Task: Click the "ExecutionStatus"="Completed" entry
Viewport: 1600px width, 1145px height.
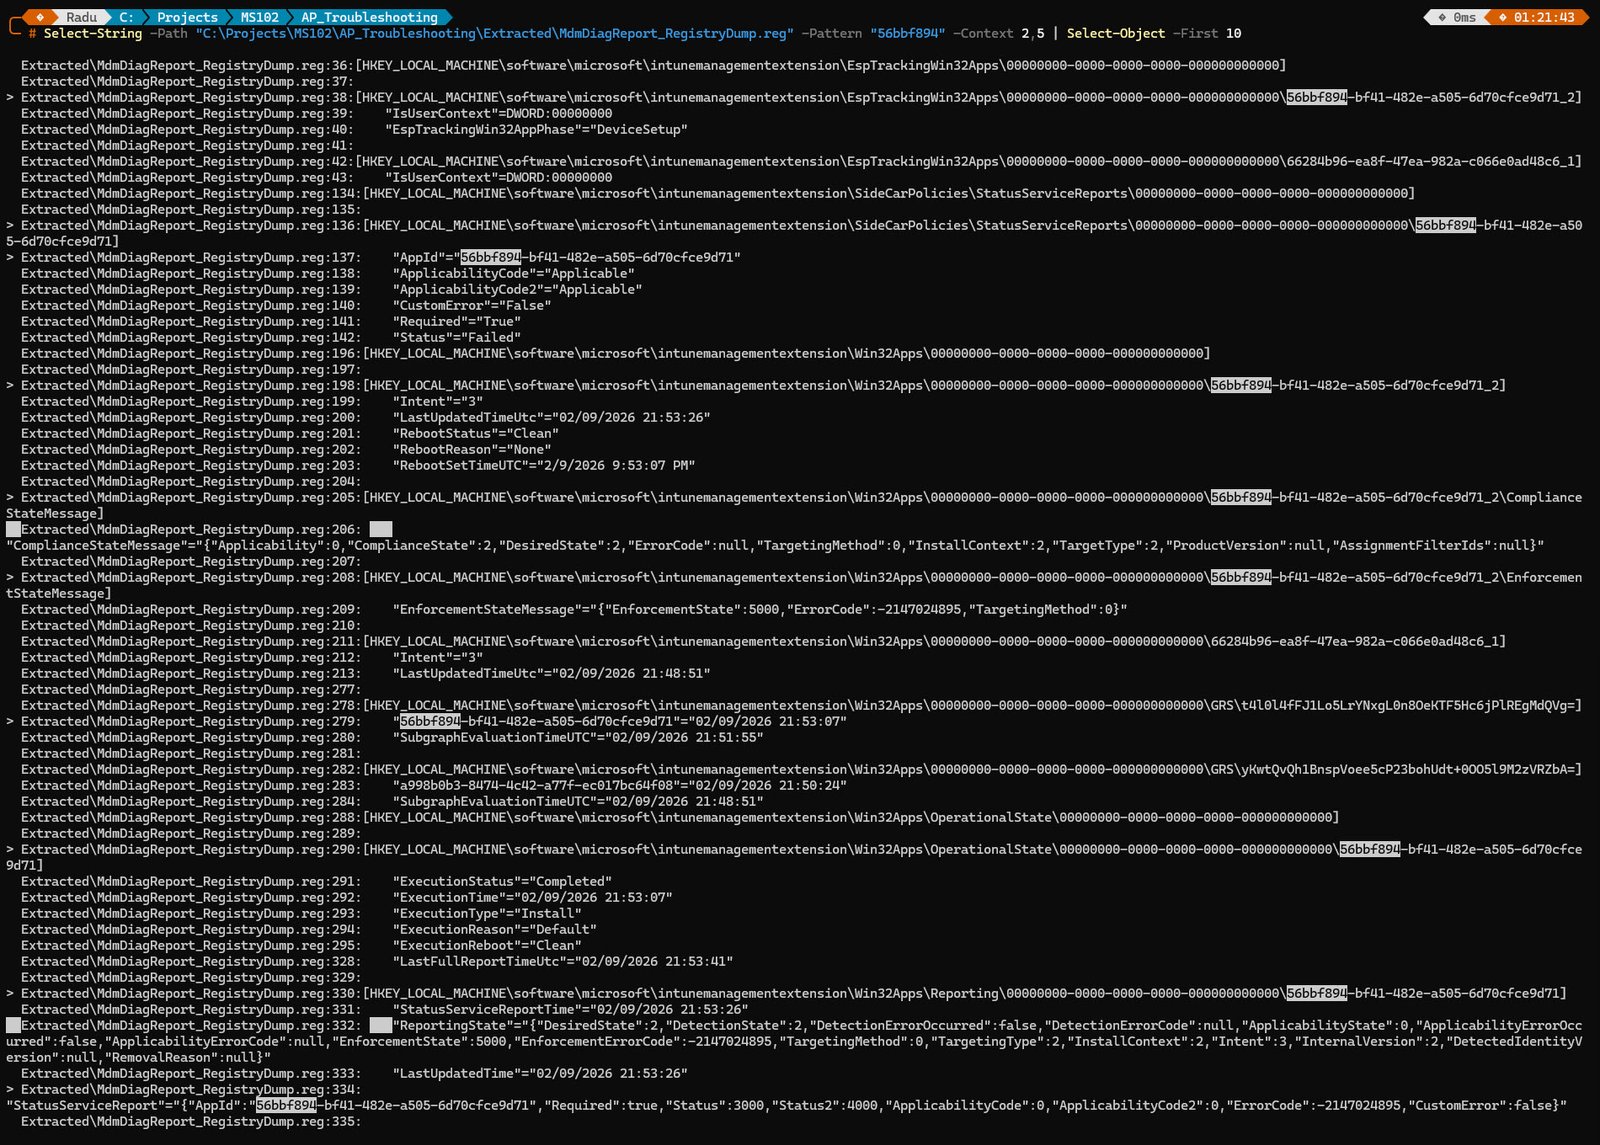Action: coord(502,881)
